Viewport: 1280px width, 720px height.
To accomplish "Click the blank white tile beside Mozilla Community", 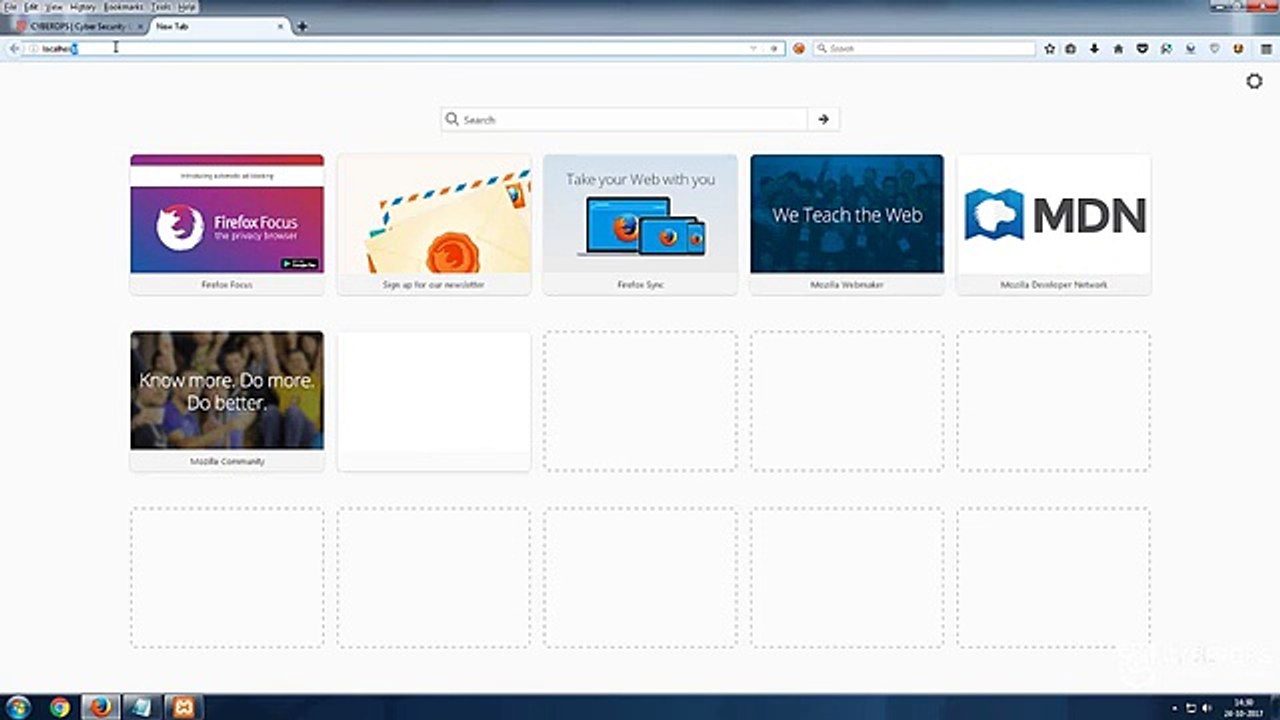I will tap(434, 401).
